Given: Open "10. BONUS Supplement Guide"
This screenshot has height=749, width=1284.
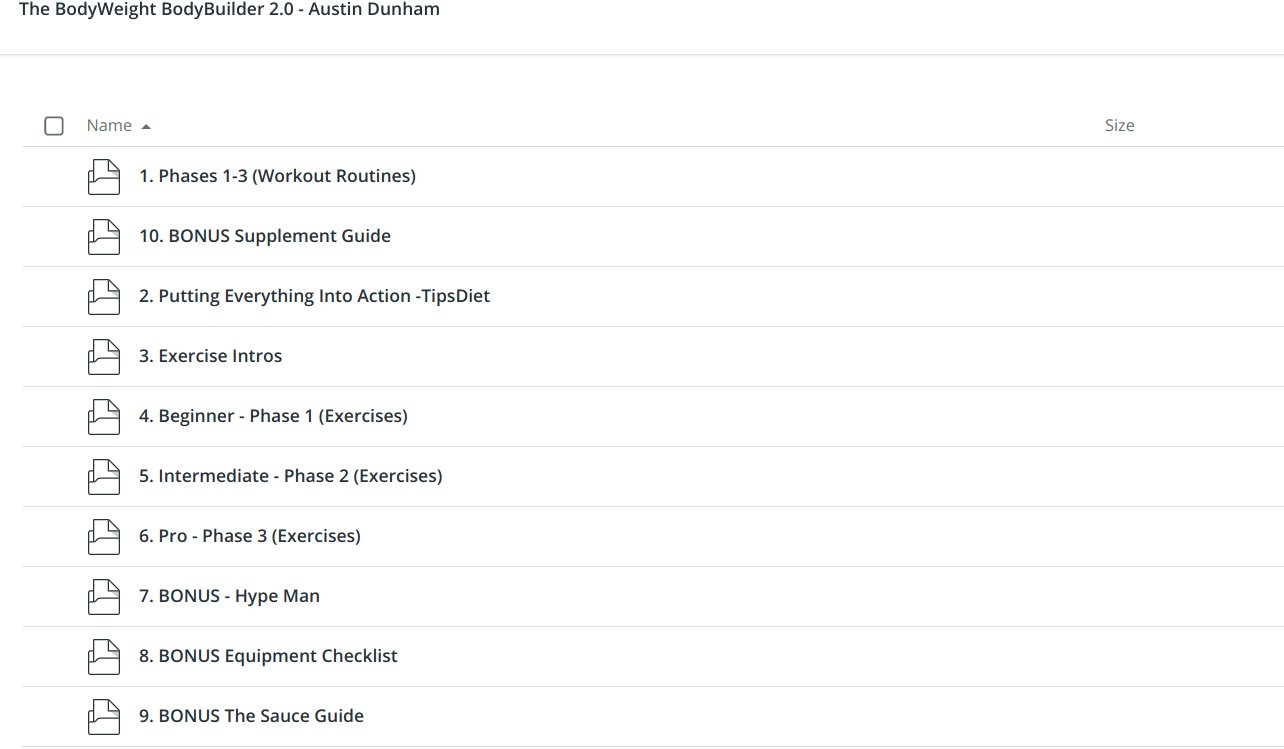Looking at the screenshot, I should (x=264, y=236).
